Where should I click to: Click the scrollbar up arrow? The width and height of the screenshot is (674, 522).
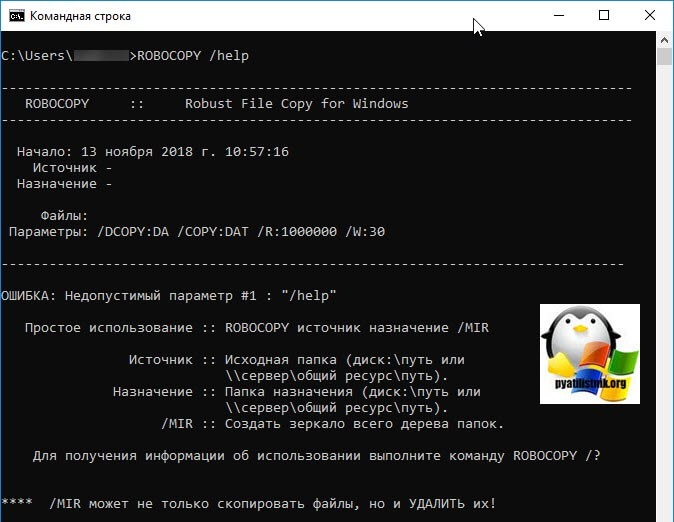coord(665,40)
